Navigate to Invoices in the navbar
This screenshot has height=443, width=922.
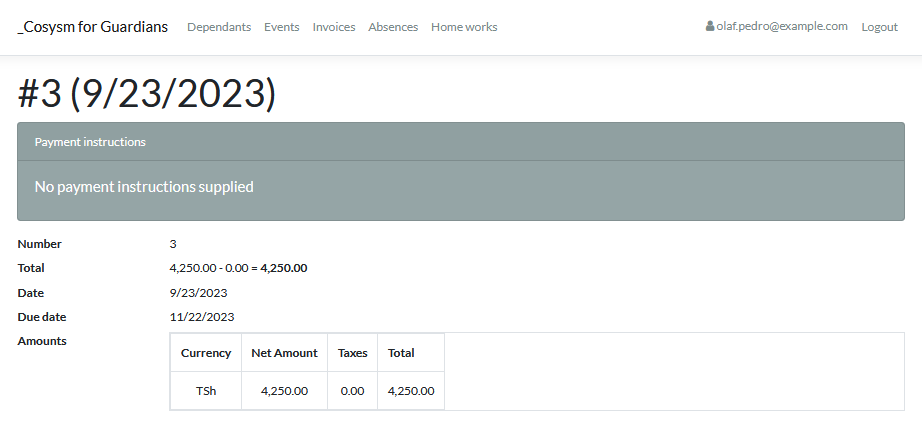(334, 27)
